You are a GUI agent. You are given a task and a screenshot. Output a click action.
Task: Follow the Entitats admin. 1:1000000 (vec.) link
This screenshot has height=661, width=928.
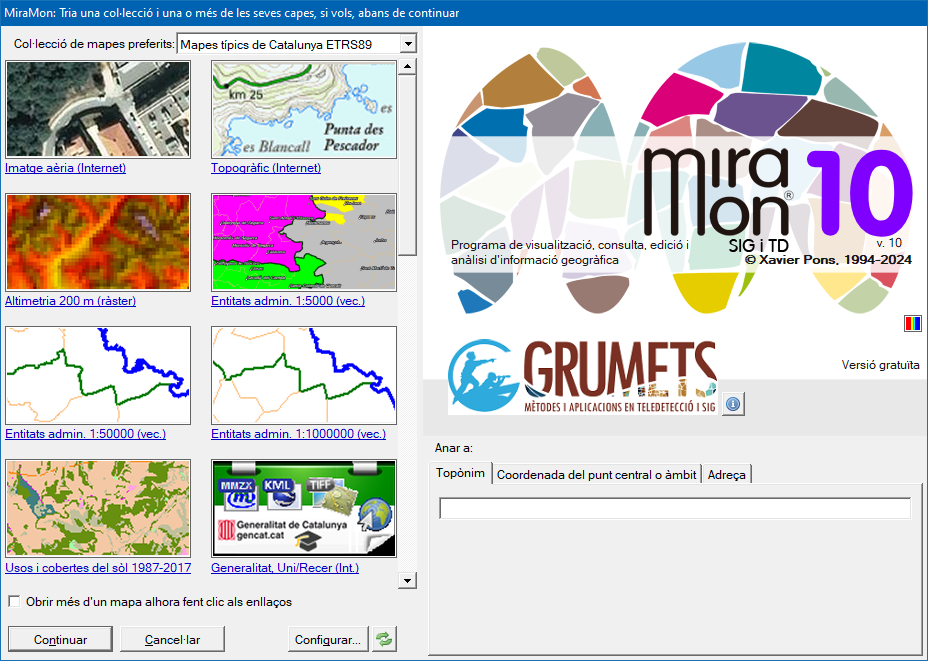click(x=299, y=434)
